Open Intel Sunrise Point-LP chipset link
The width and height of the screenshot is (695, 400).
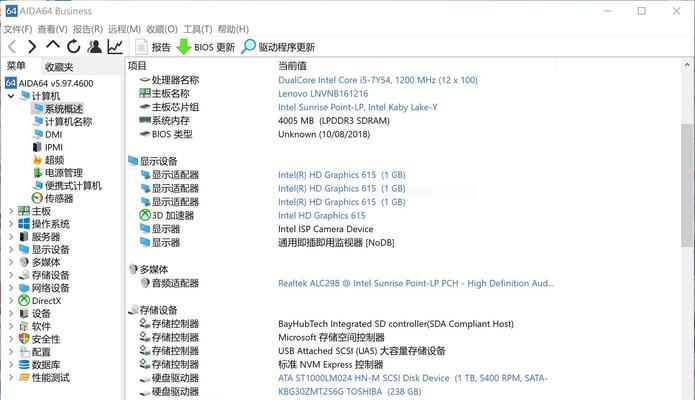358,107
